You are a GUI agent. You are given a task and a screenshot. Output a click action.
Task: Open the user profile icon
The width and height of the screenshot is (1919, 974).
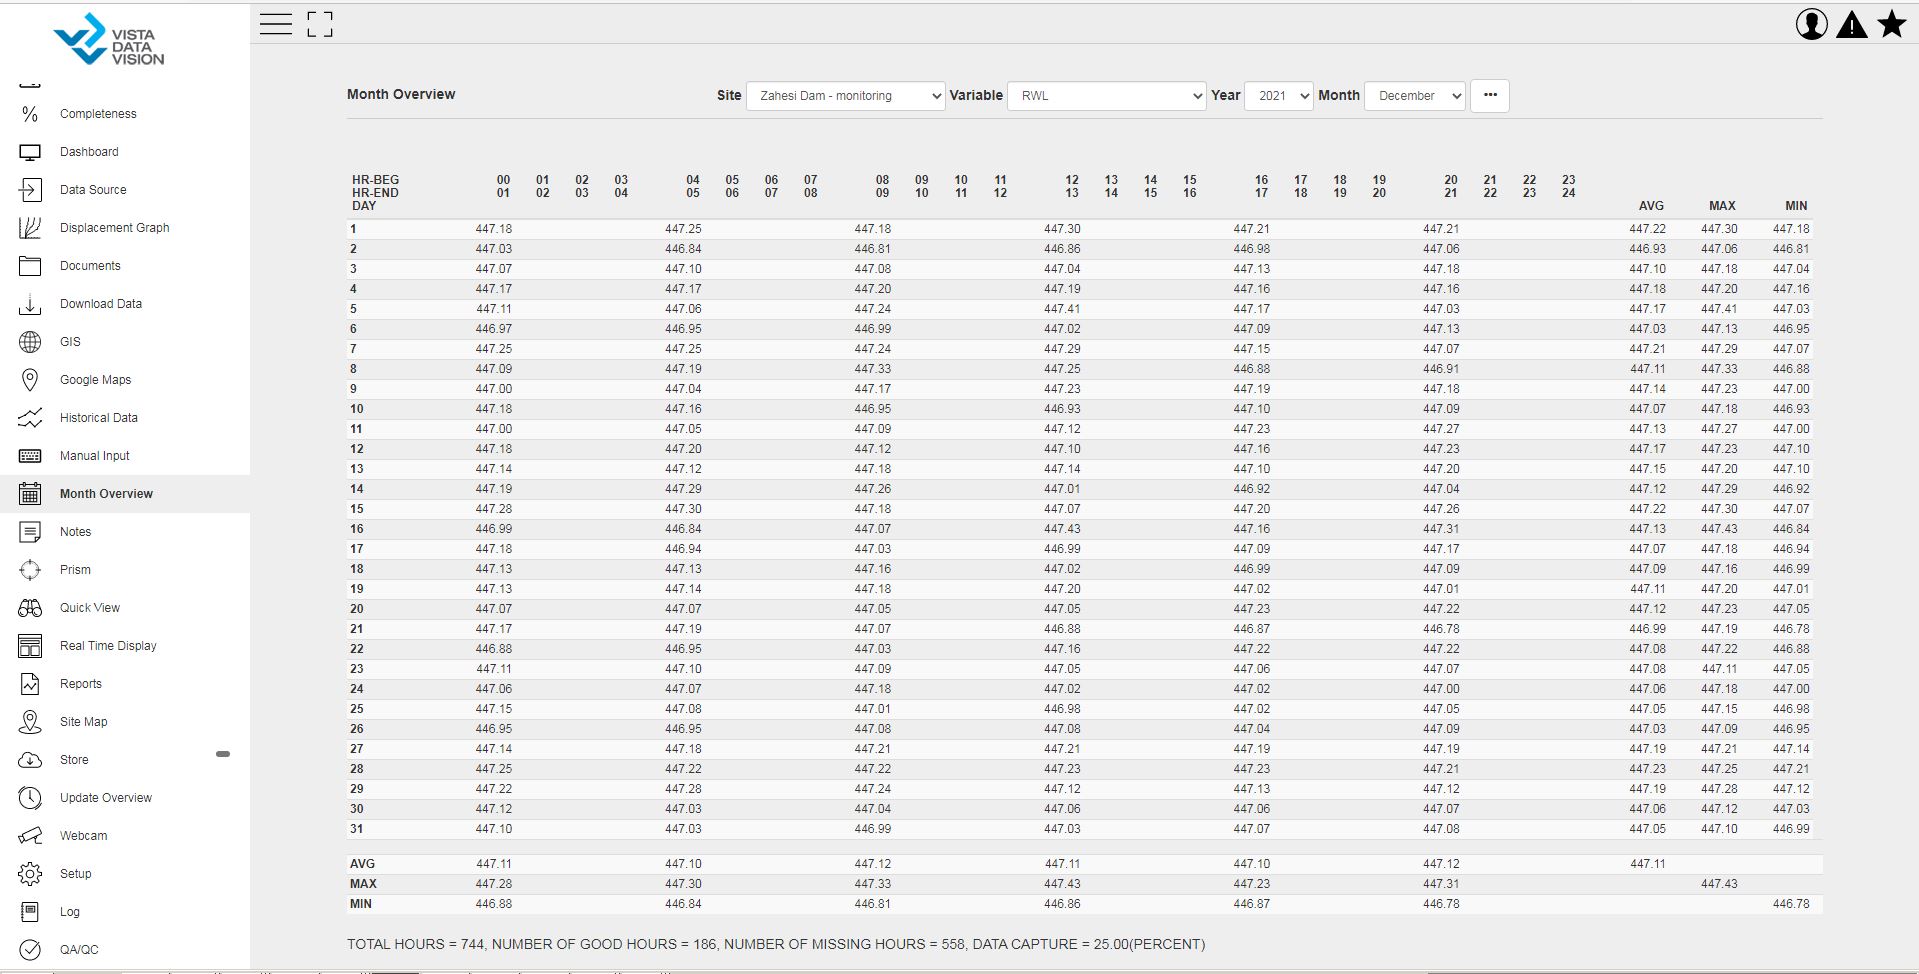1812,24
